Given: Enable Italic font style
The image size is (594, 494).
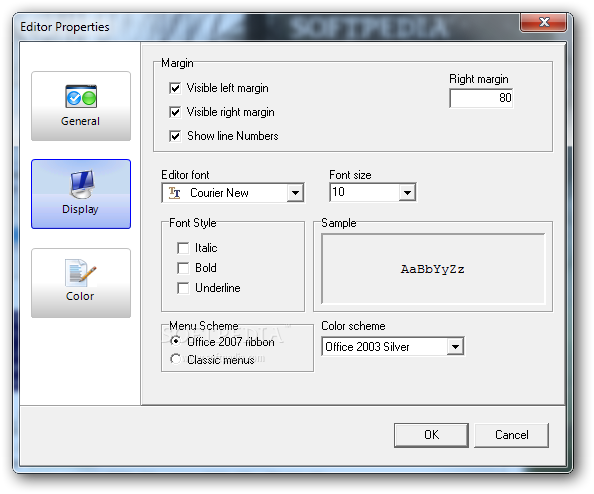Looking at the screenshot, I should coord(183,248).
